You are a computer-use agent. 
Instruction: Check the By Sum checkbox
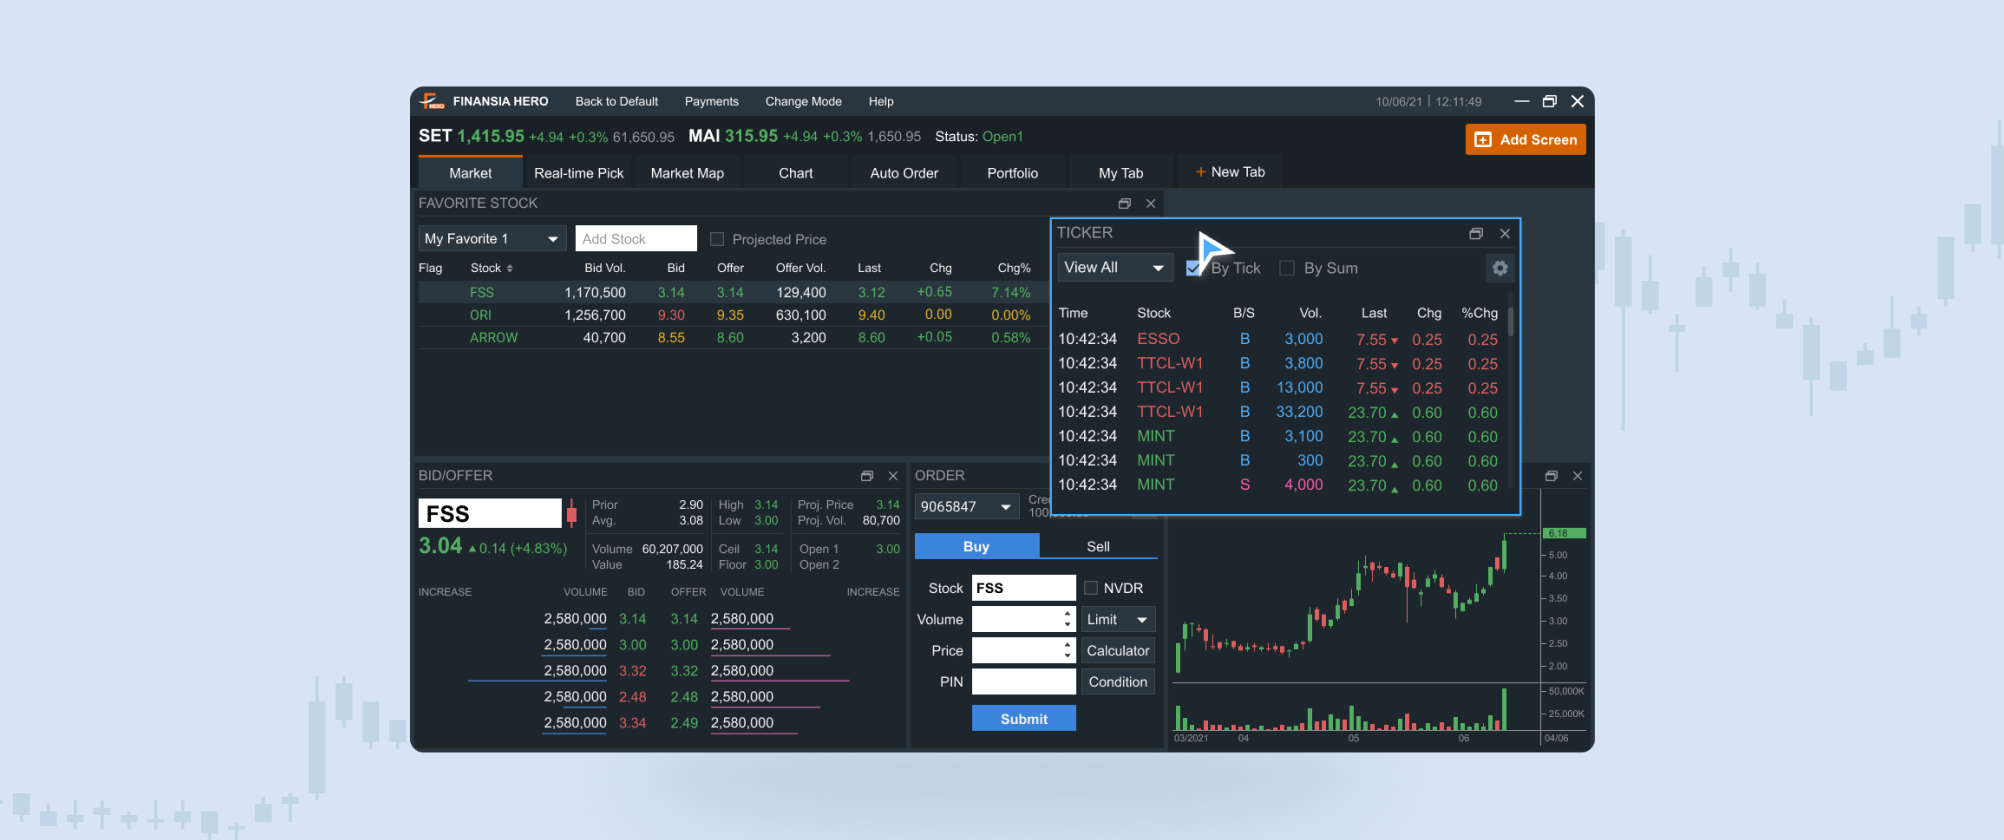(x=1287, y=268)
